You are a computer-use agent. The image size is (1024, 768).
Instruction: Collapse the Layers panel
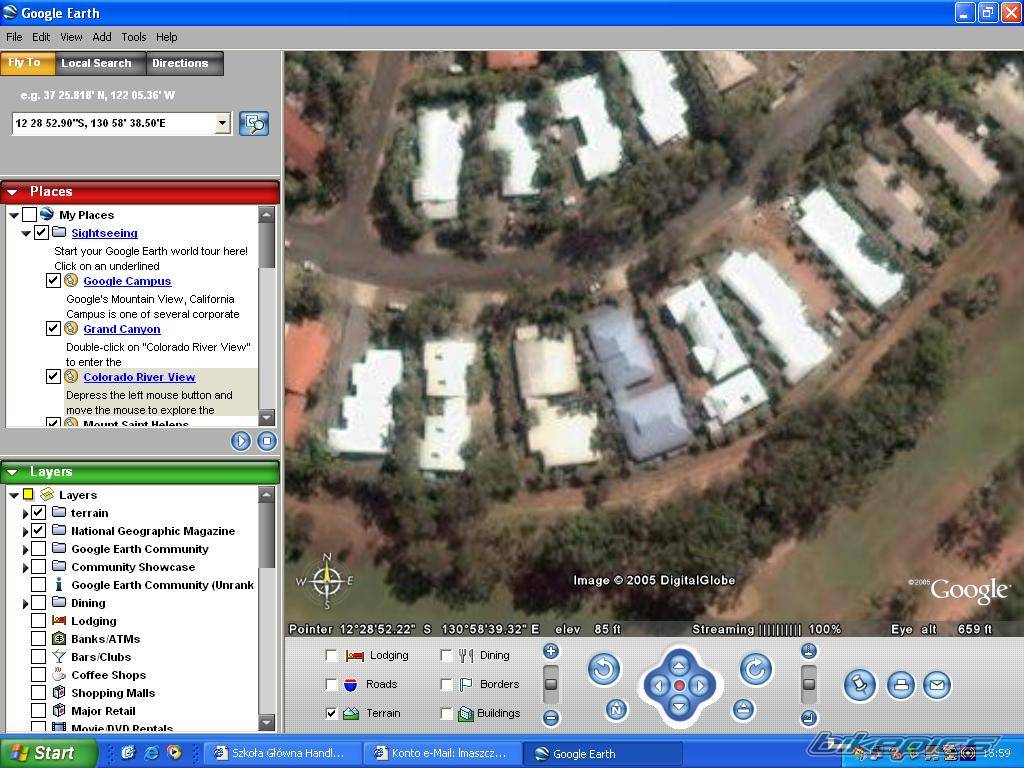(x=12, y=472)
